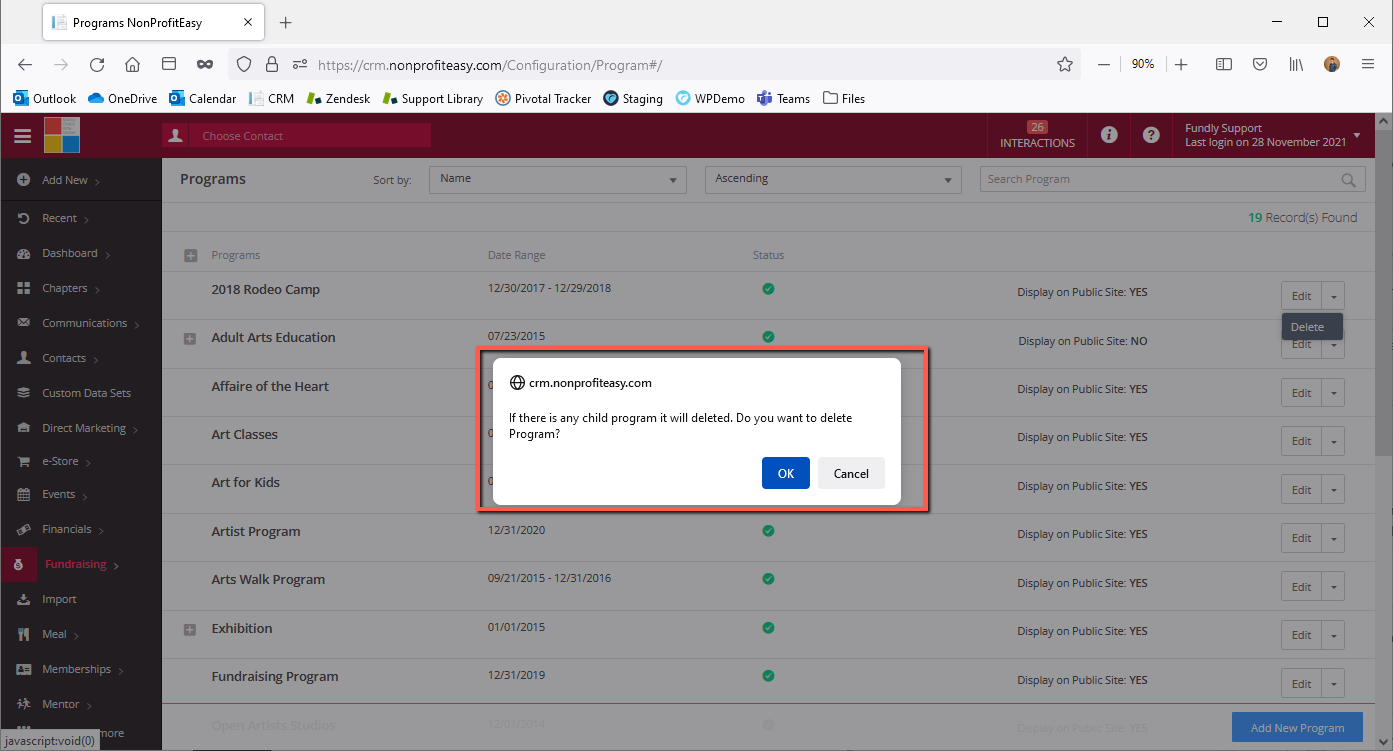Open the Support Library bookmark

(x=432, y=98)
